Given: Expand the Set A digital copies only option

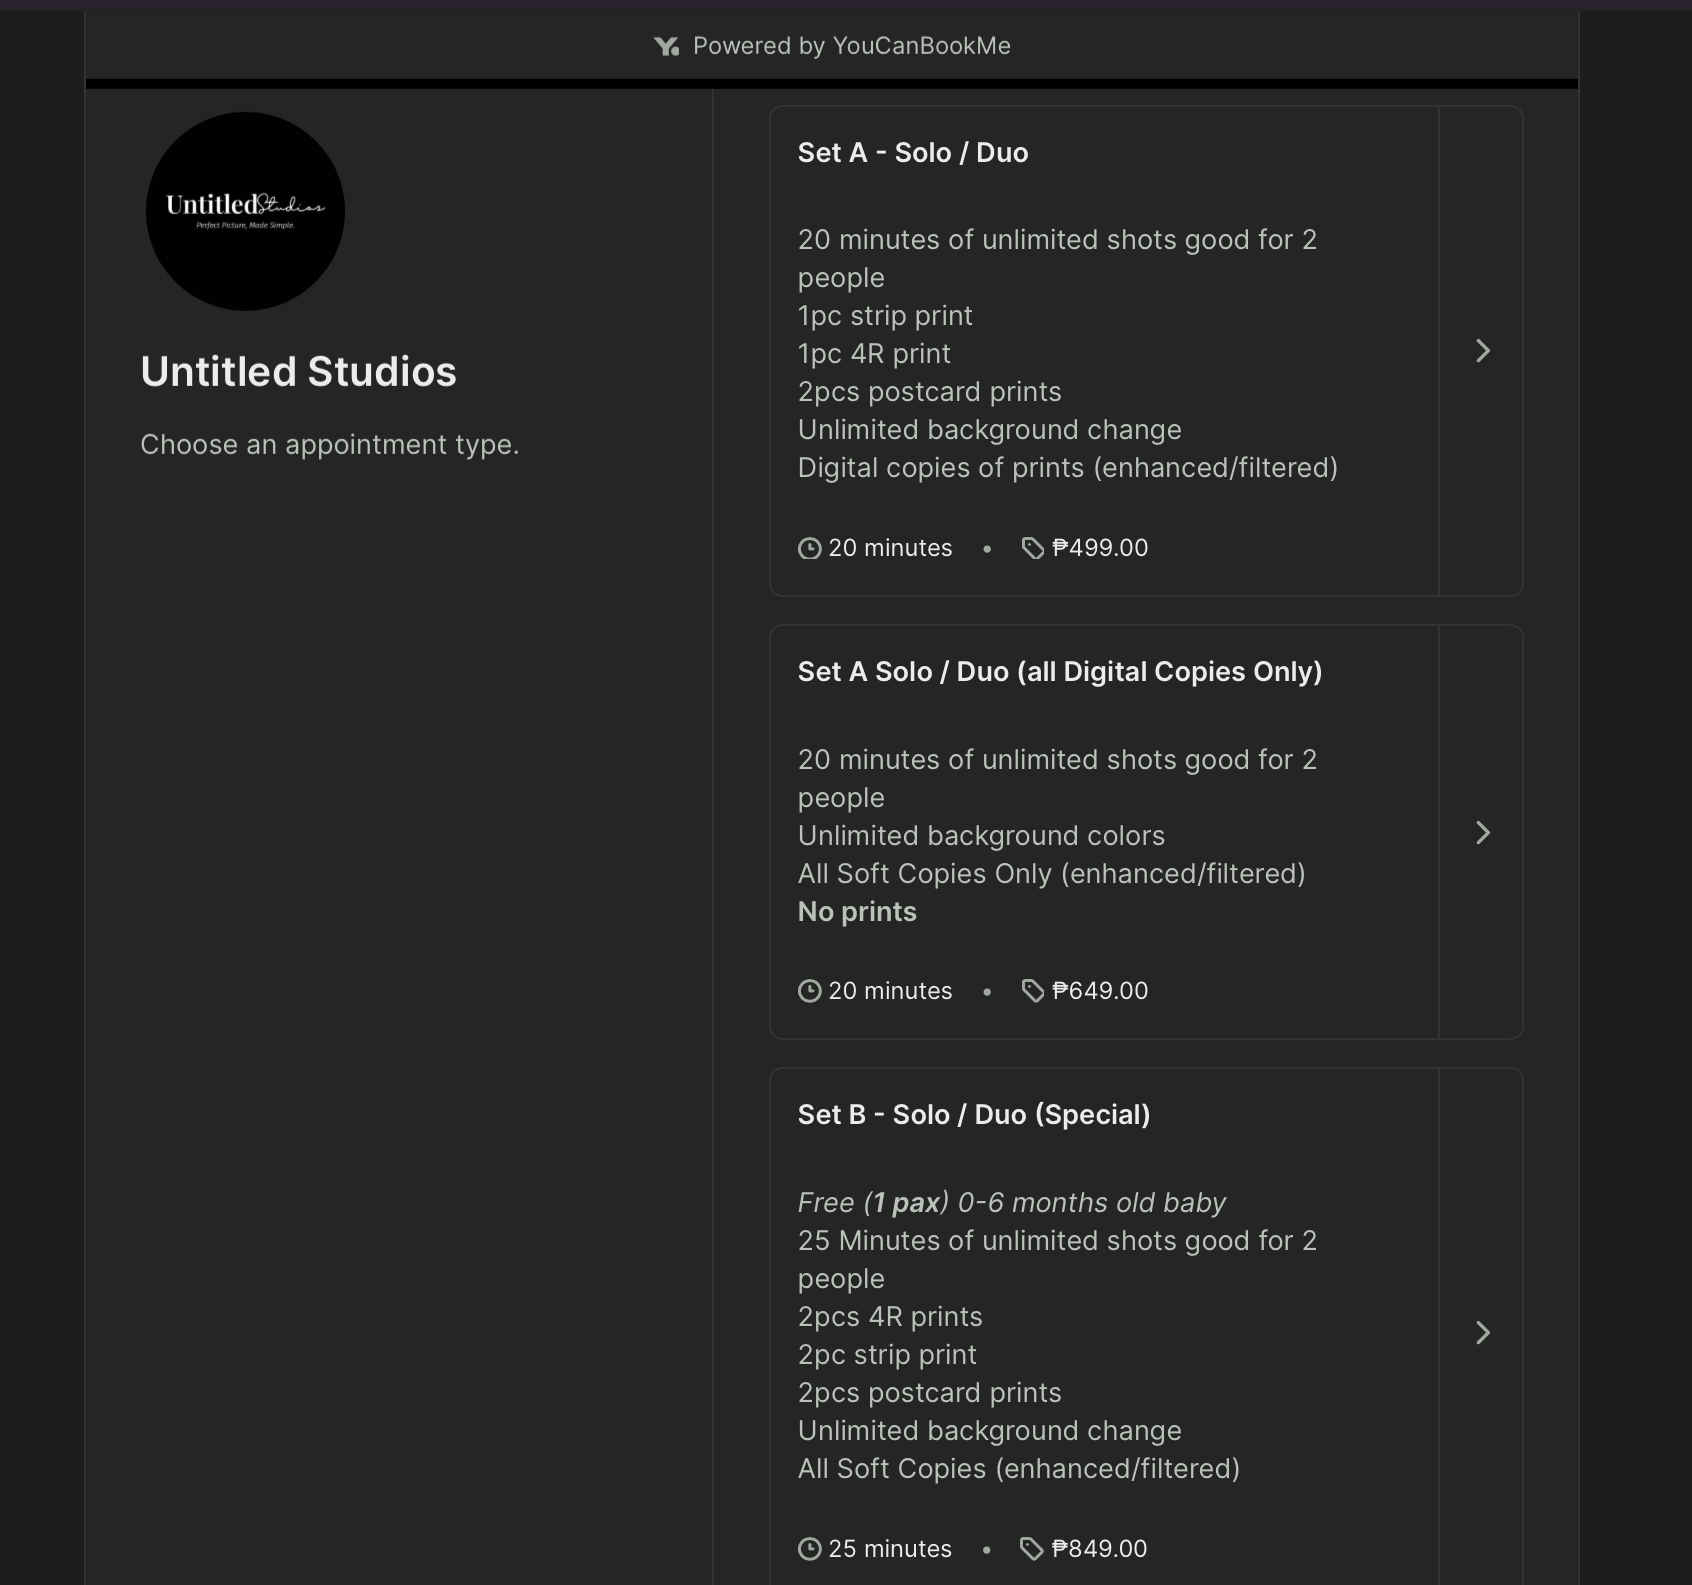Looking at the screenshot, I should (x=1483, y=833).
